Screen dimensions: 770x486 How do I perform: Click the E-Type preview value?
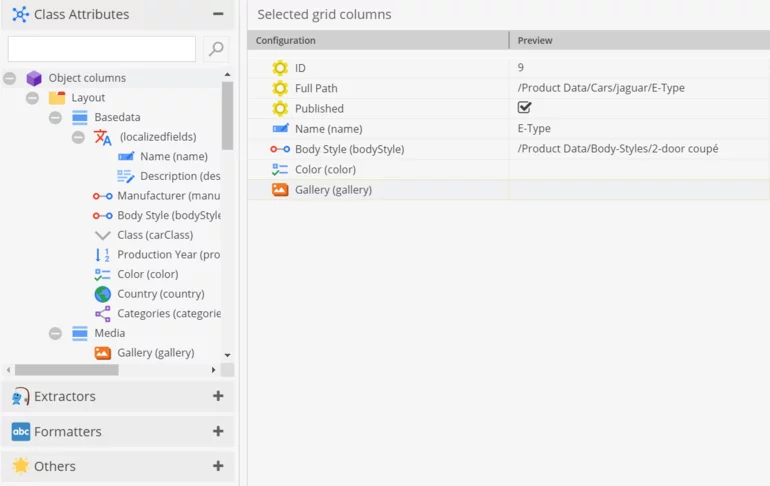[534, 129]
